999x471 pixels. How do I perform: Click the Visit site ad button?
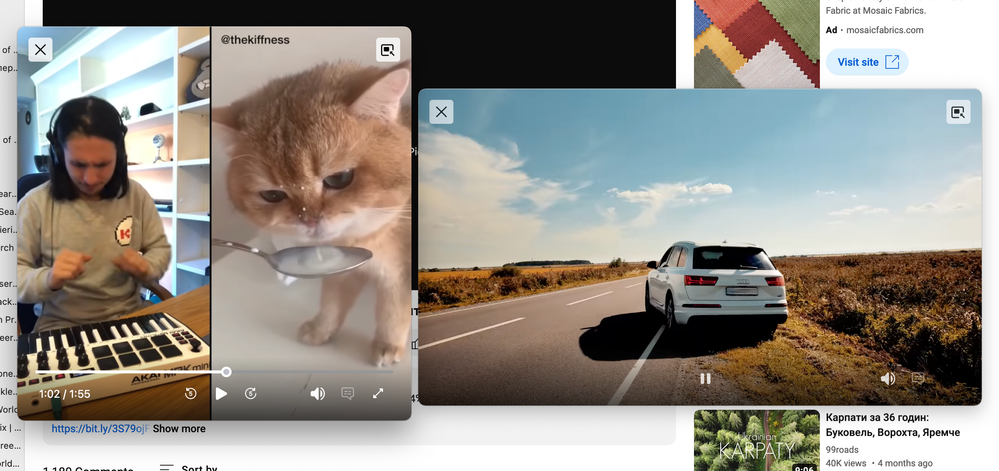click(x=867, y=62)
